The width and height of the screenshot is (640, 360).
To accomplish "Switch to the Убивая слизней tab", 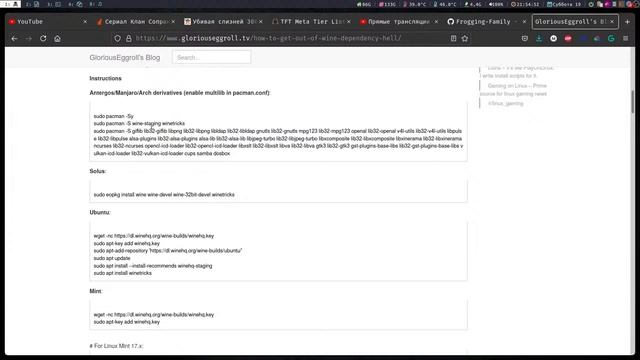I will point(224,22).
